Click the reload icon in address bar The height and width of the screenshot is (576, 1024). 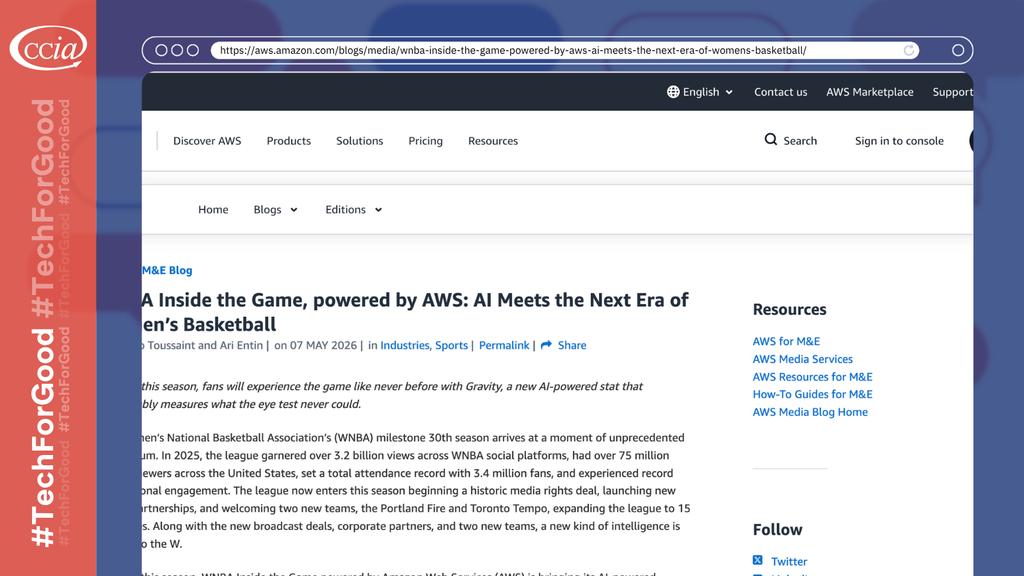(x=908, y=50)
